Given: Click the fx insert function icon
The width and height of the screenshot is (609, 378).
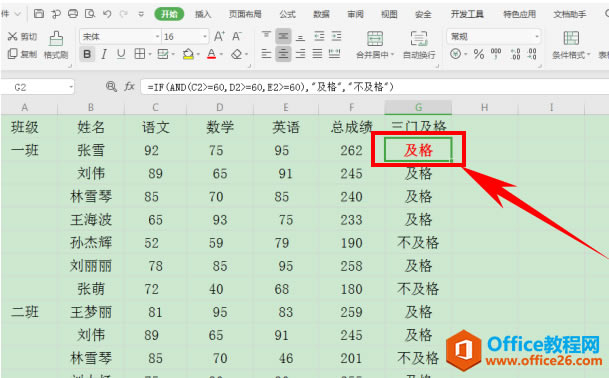Looking at the screenshot, I should 129,87.
